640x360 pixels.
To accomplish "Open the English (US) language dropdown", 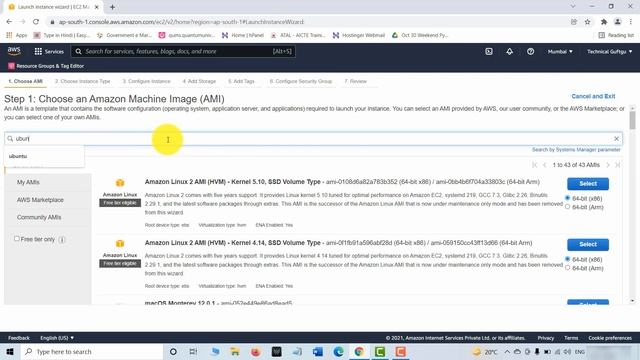I will tap(57, 338).
